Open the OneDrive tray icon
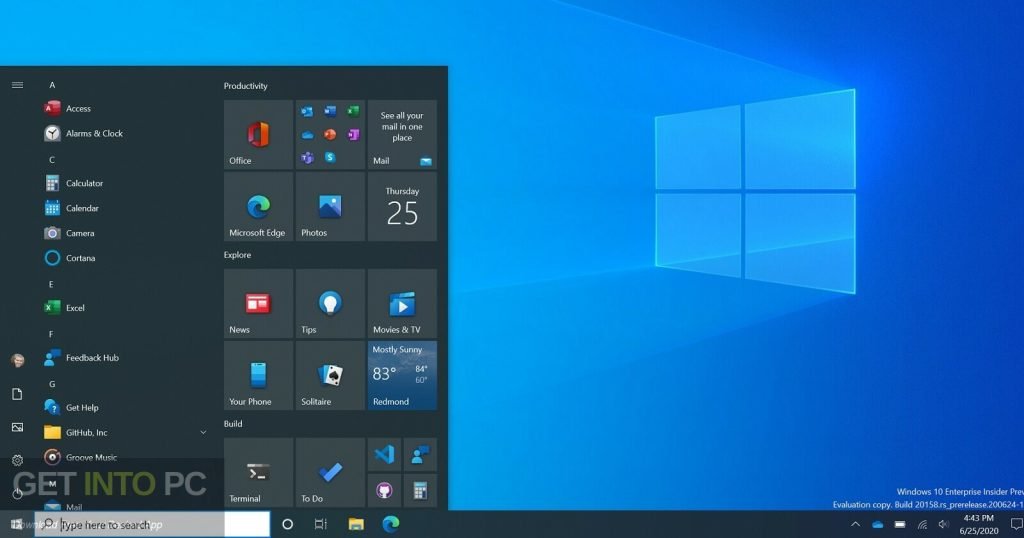Screen dimensions: 1024x538 point(878,524)
